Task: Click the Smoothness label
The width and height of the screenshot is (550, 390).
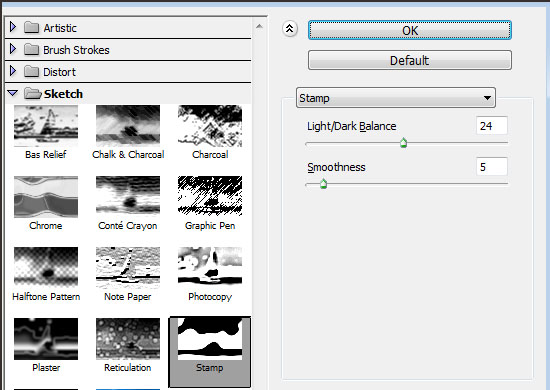Action: click(x=336, y=167)
